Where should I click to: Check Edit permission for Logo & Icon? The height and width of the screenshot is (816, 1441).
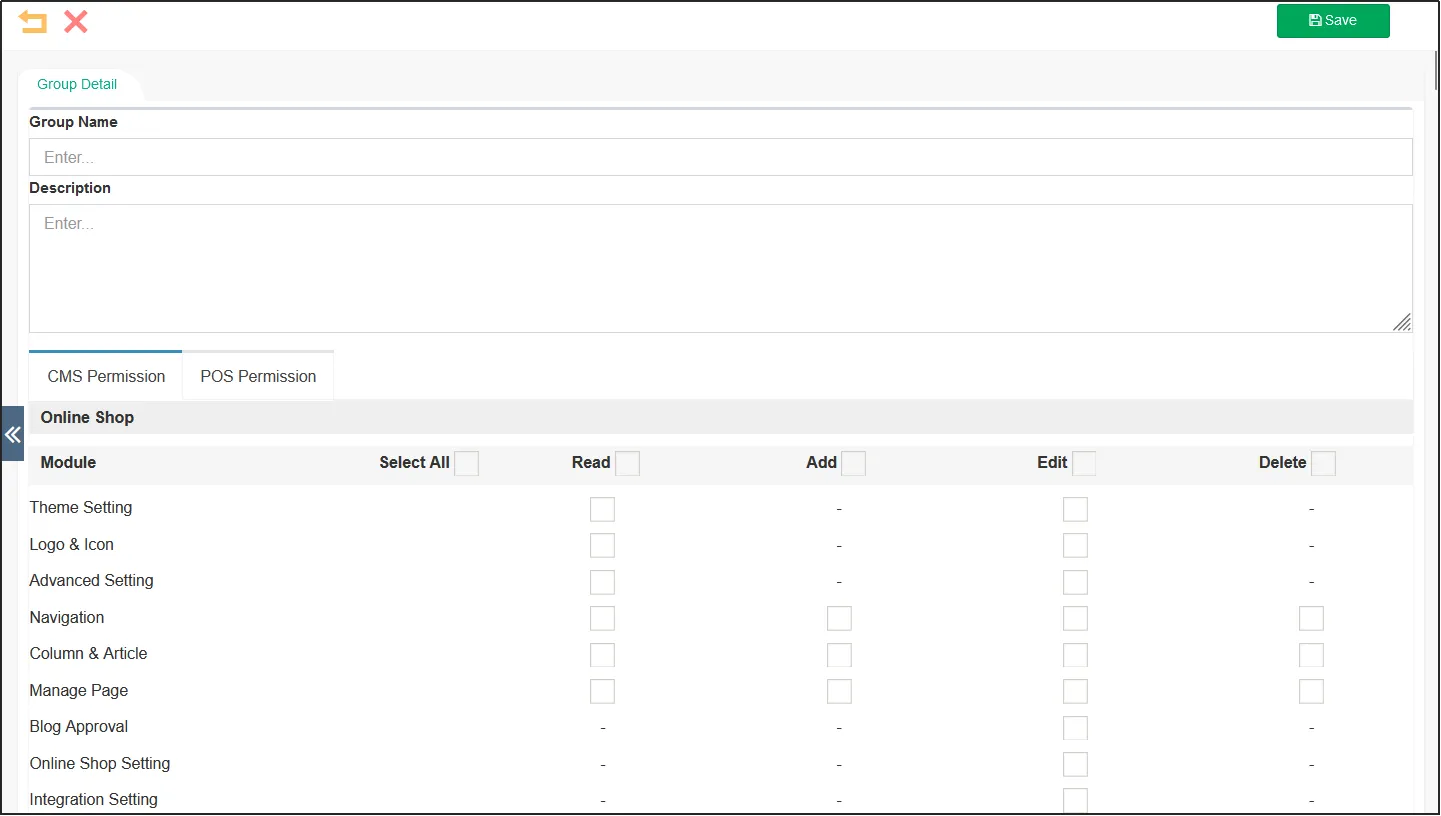pyautogui.click(x=1075, y=546)
